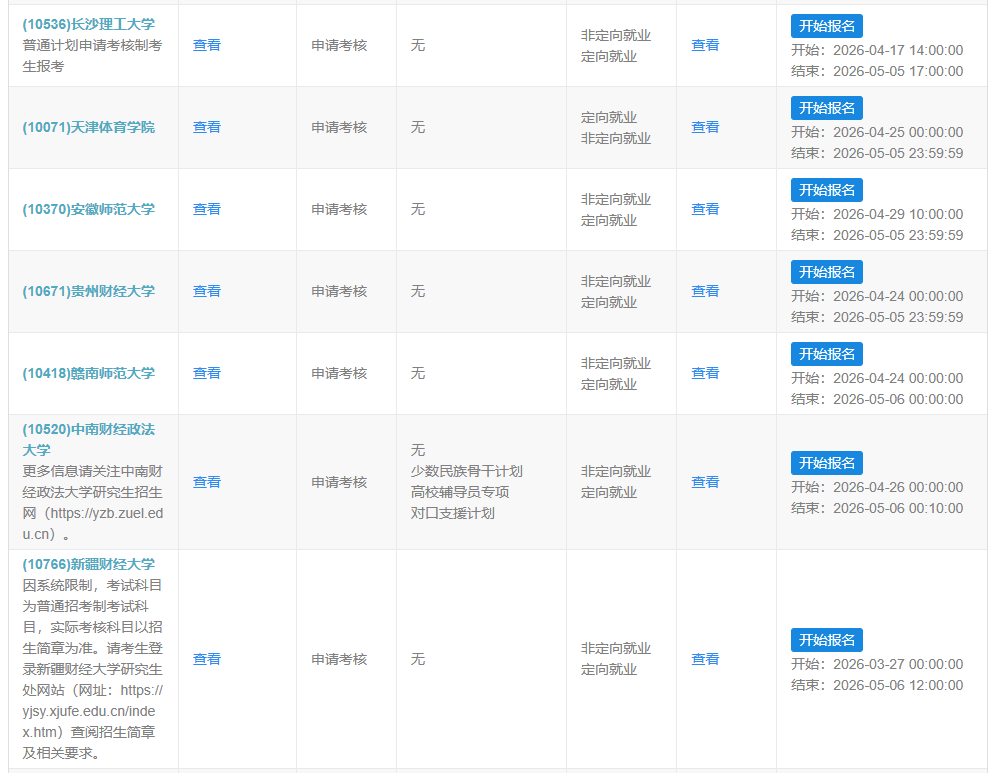Click end time 2026-05-06 00:10:00
996x773 pixels.
pos(898,508)
